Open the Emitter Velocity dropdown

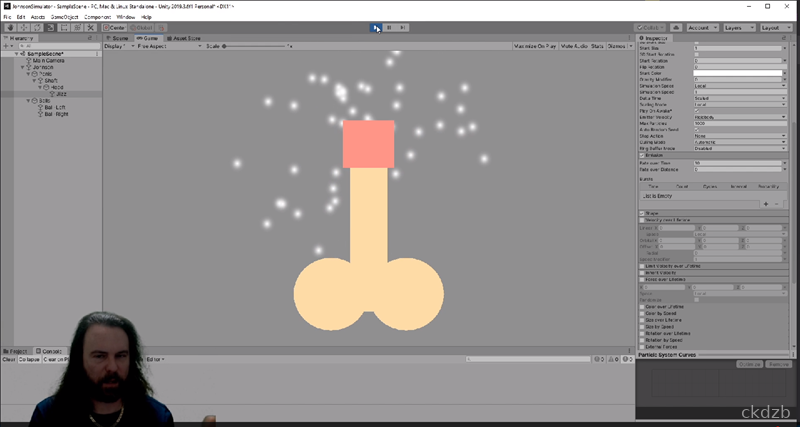point(740,117)
